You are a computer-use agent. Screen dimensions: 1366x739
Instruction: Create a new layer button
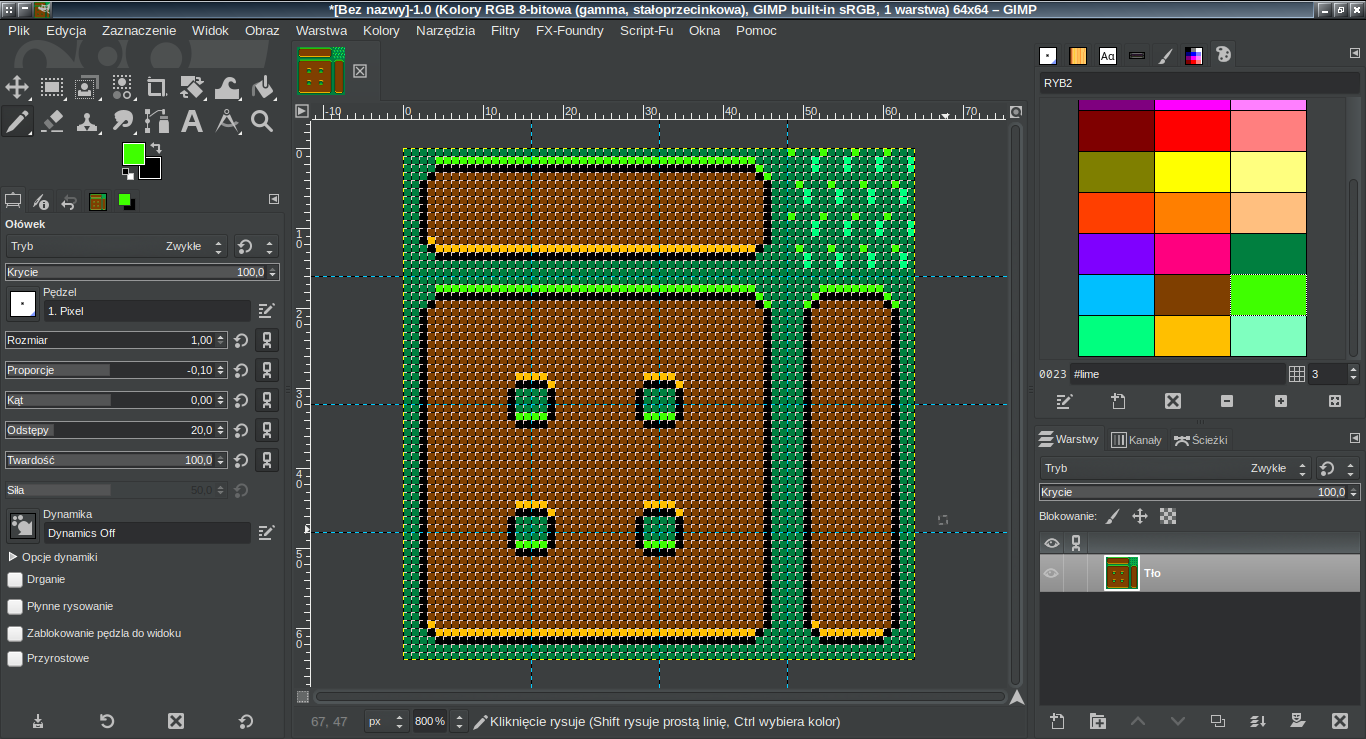pyautogui.click(x=1057, y=721)
